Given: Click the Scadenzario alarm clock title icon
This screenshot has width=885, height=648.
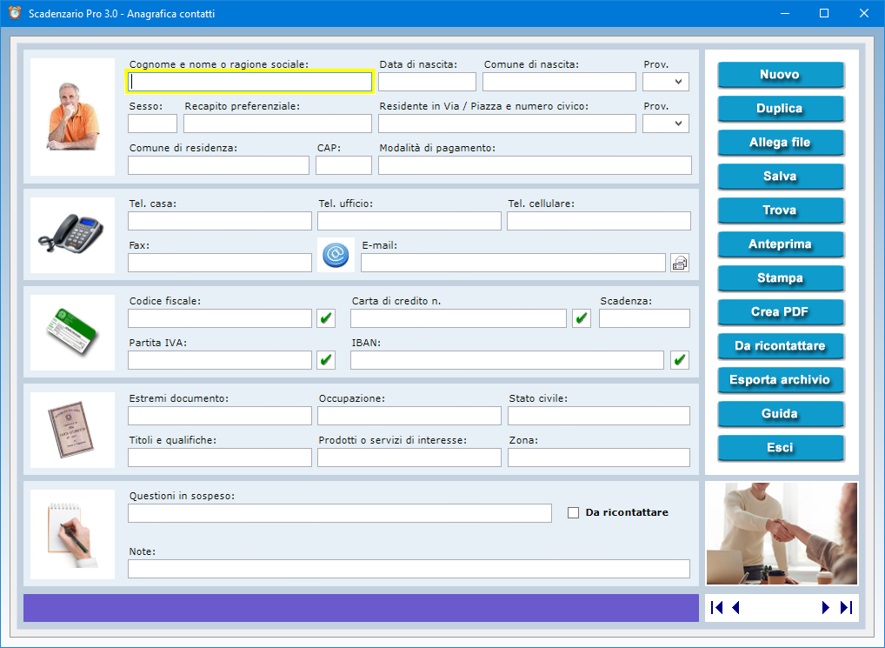Looking at the screenshot, I should (15, 13).
